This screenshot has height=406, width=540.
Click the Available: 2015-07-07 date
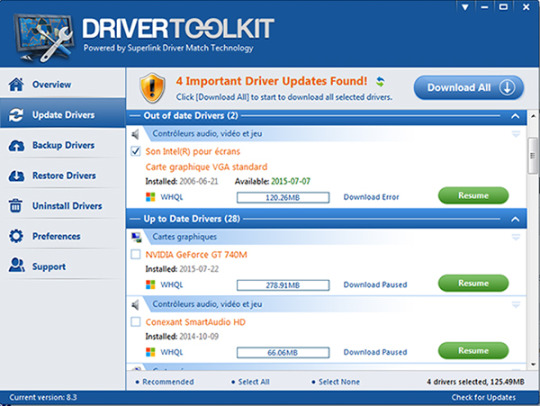[x=272, y=181]
